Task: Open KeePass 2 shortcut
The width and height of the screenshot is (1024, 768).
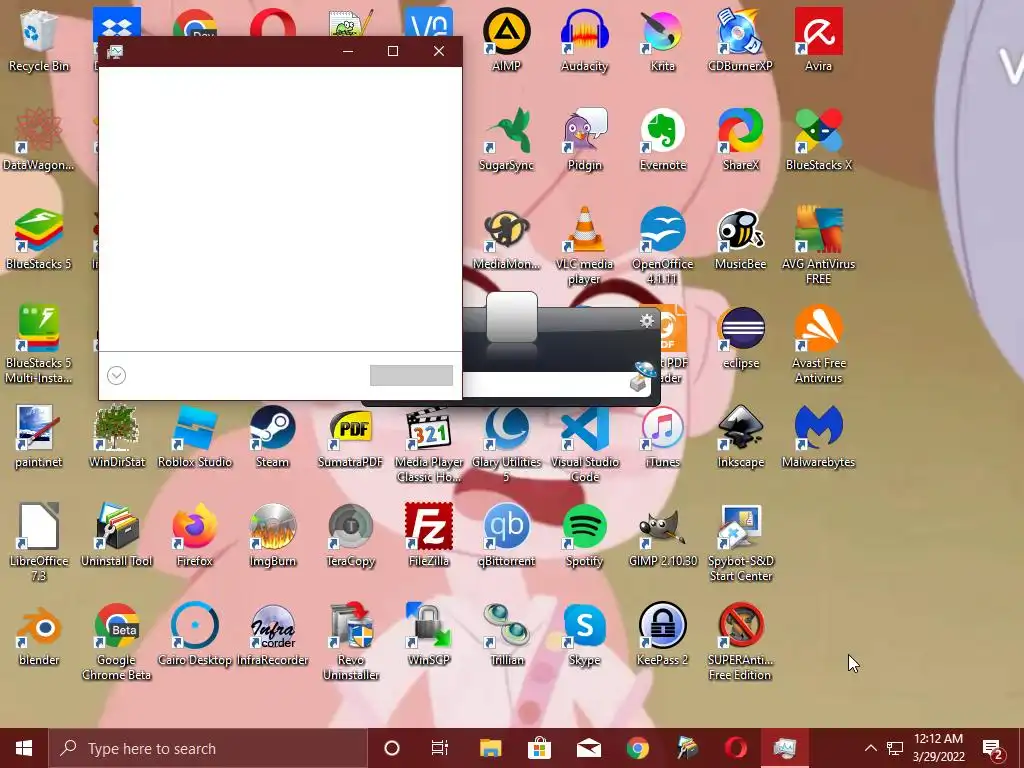Action: [662, 635]
